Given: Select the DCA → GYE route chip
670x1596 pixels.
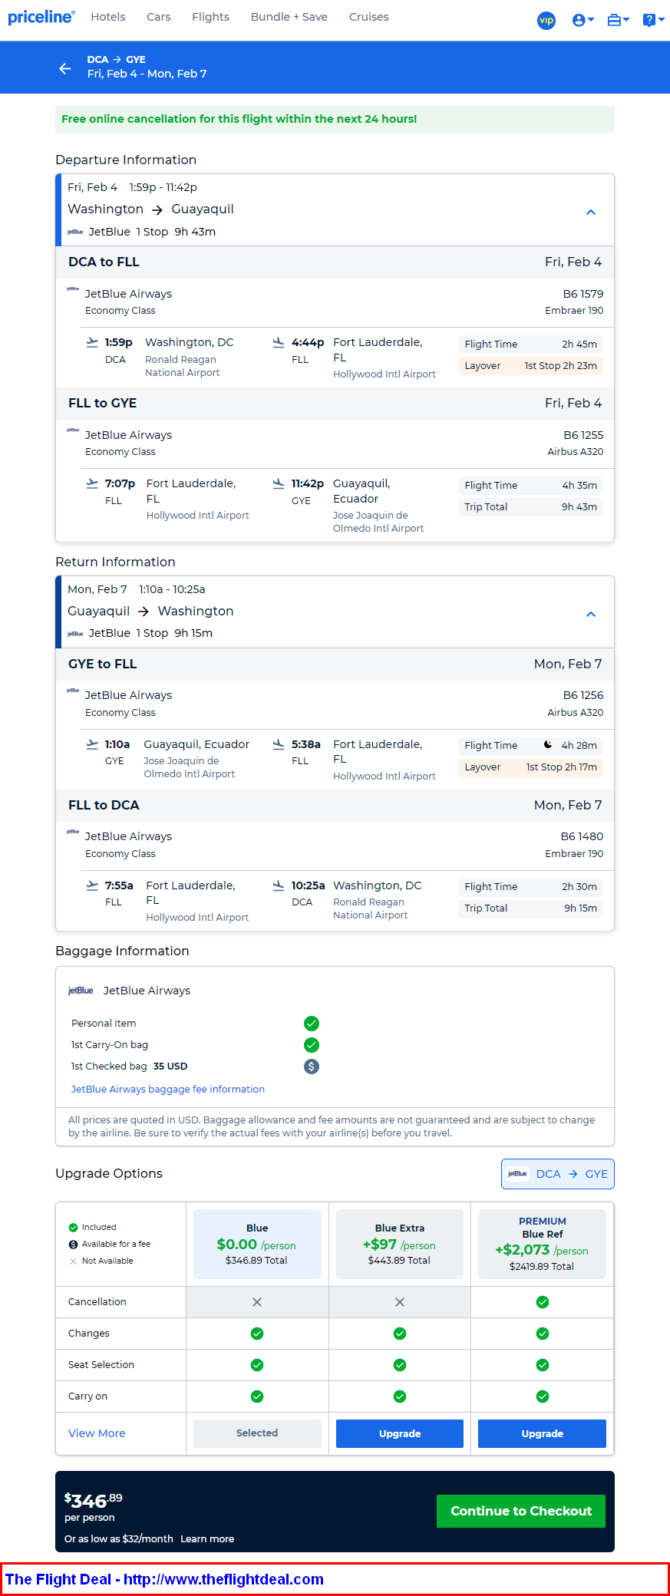Looking at the screenshot, I should click(x=558, y=1174).
